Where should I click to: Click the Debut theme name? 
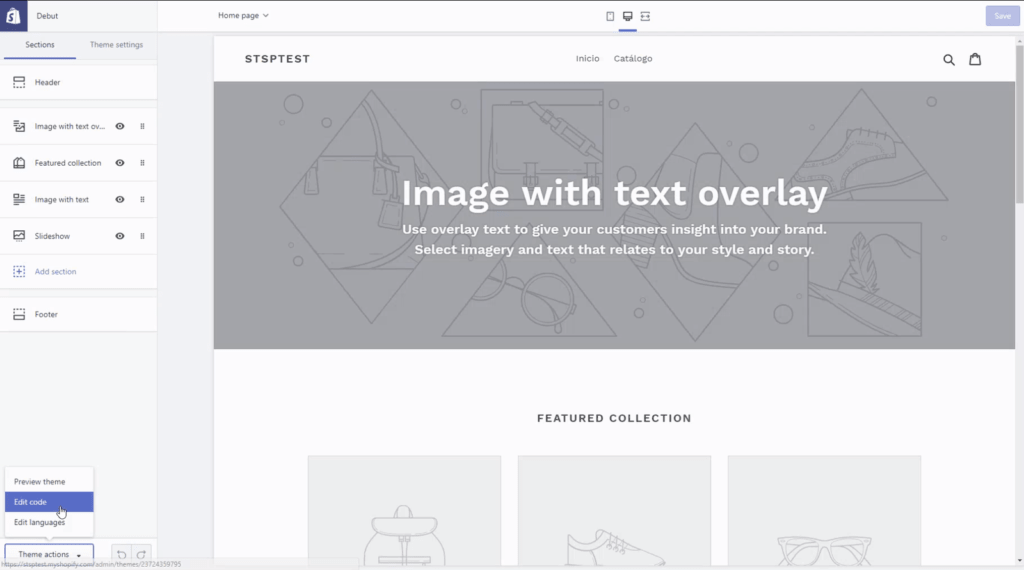pos(47,16)
